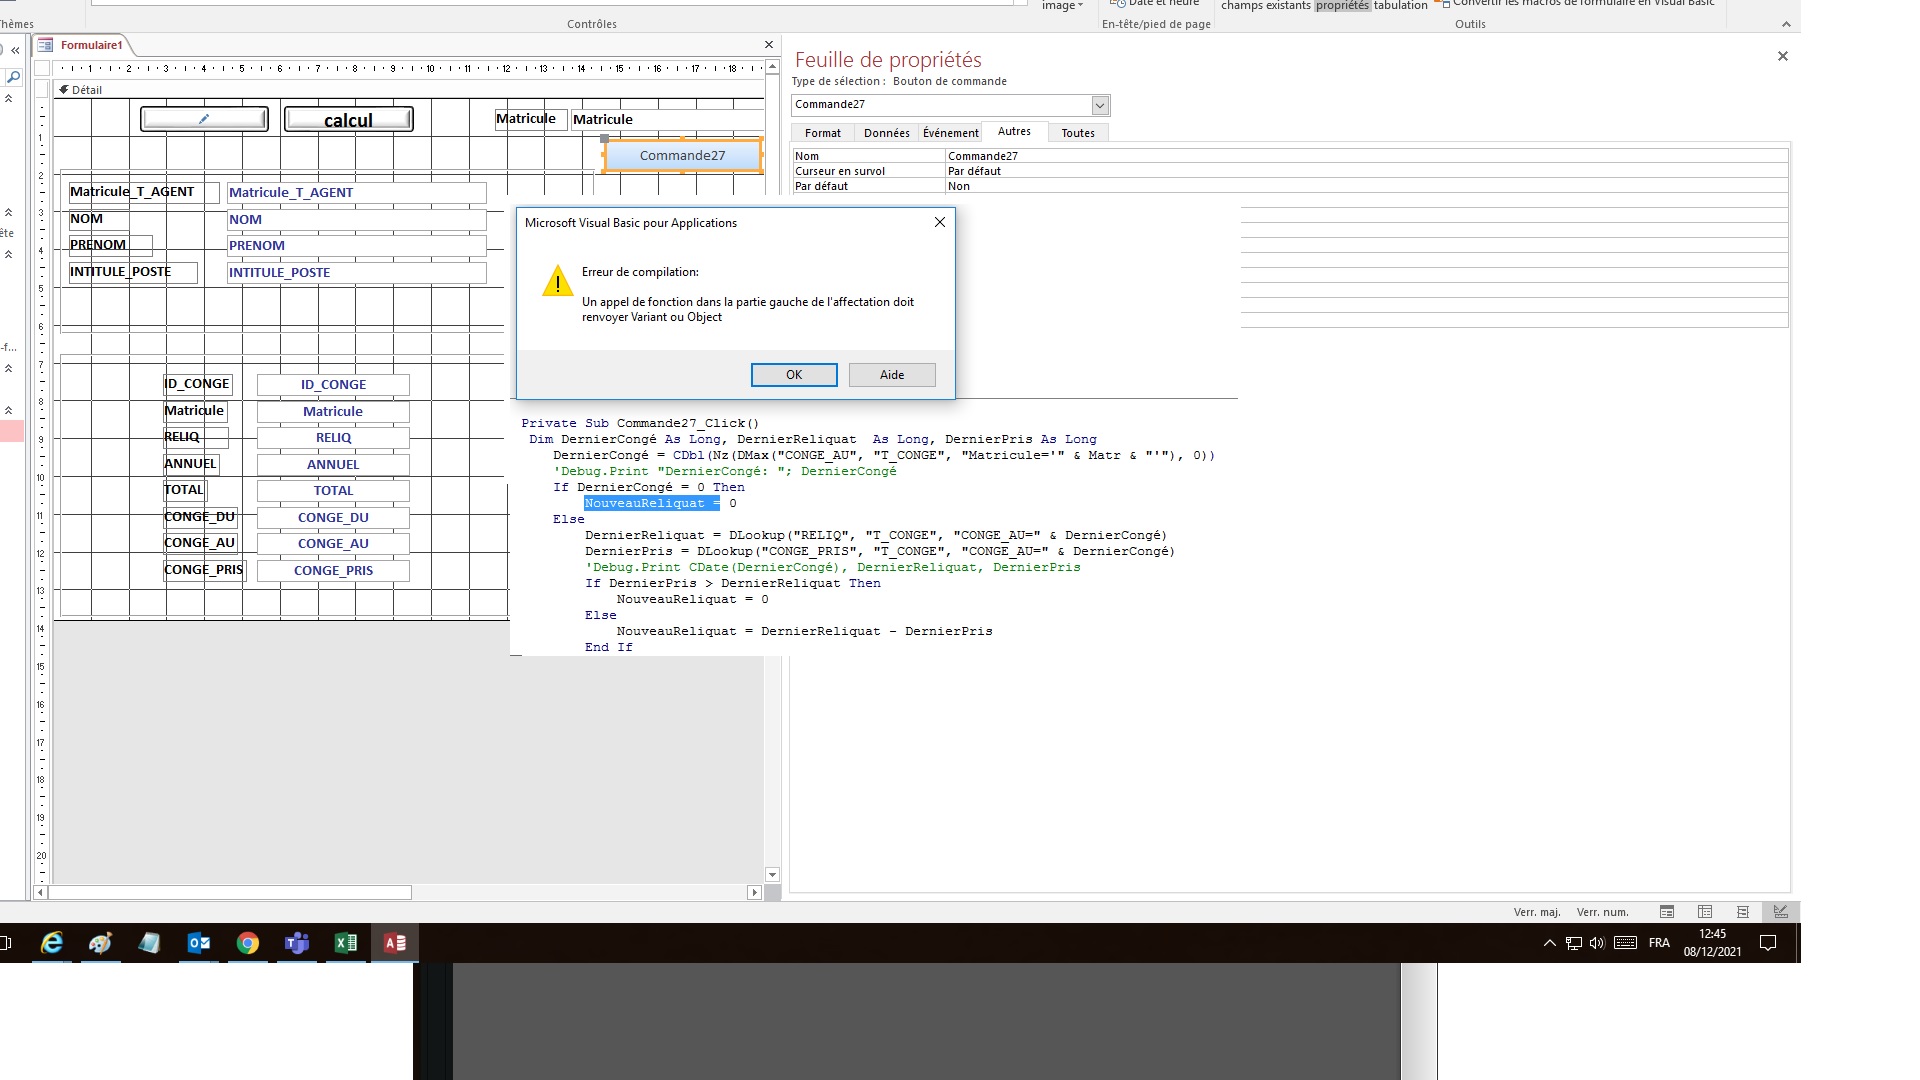Click the clock showing 12:45
The width and height of the screenshot is (1920, 1080).
tap(1712, 934)
